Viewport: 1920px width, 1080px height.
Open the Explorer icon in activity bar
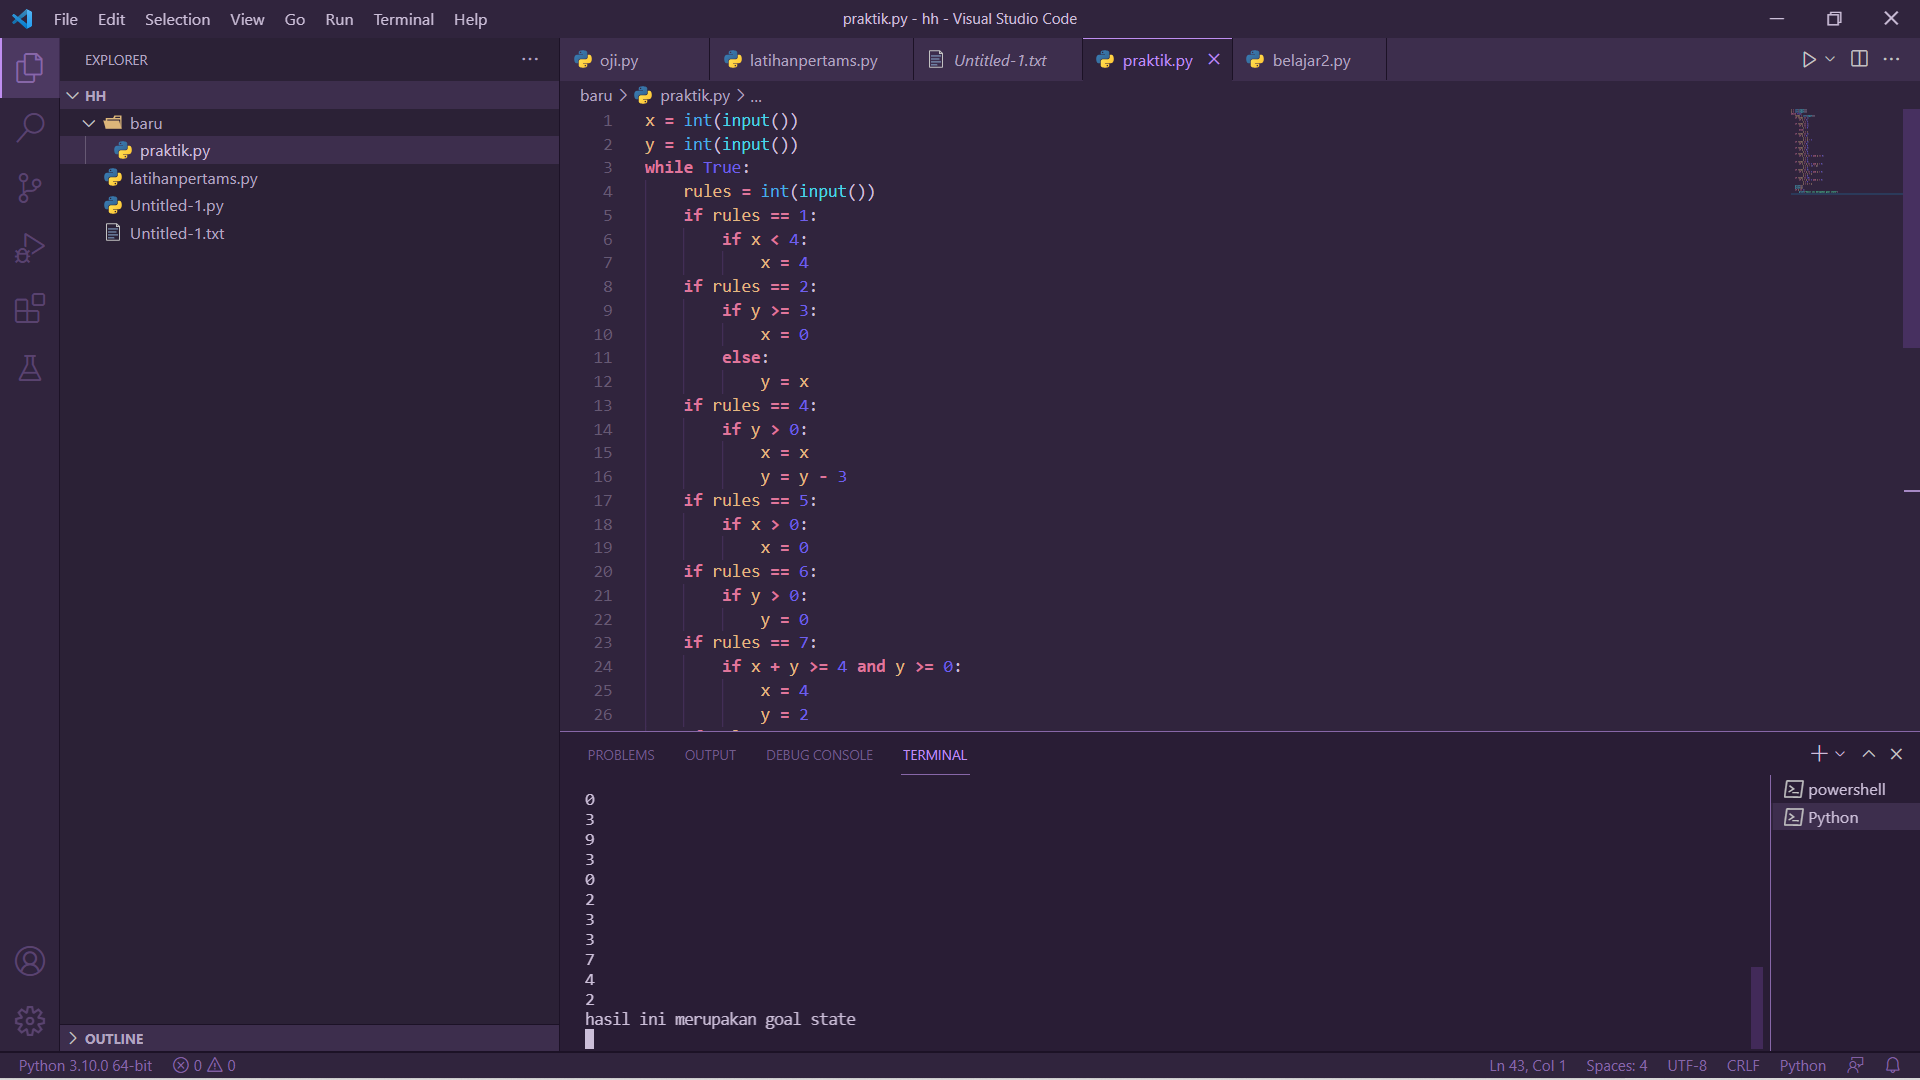[x=30, y=68]
